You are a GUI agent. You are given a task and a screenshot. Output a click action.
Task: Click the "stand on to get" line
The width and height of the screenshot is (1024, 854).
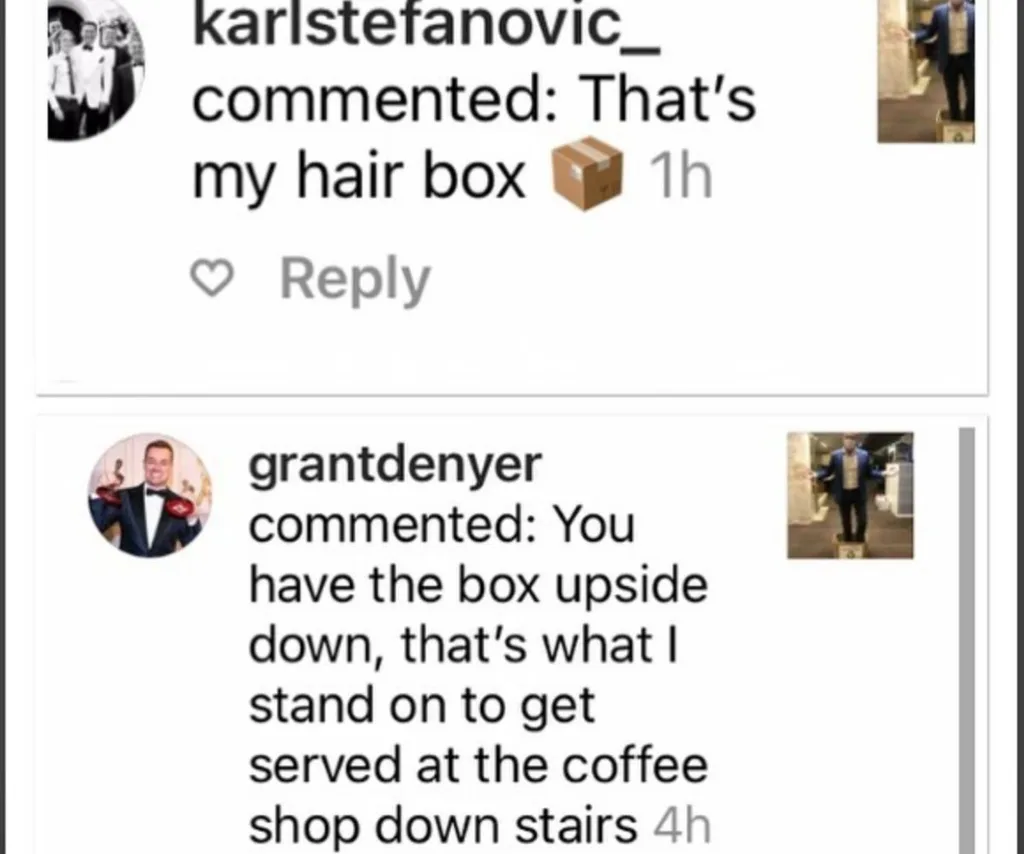422,706
